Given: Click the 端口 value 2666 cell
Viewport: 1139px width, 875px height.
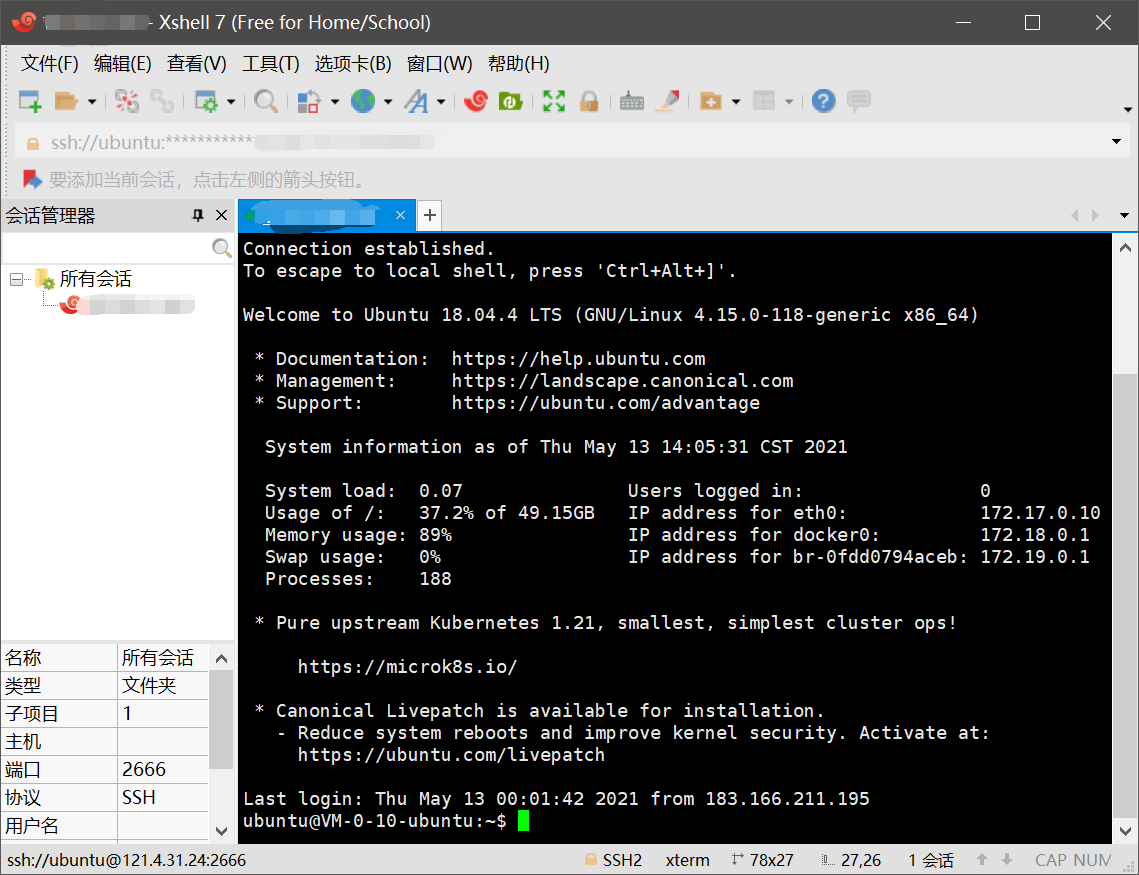Looking at the screenshot, I should [x=163, y=769].
